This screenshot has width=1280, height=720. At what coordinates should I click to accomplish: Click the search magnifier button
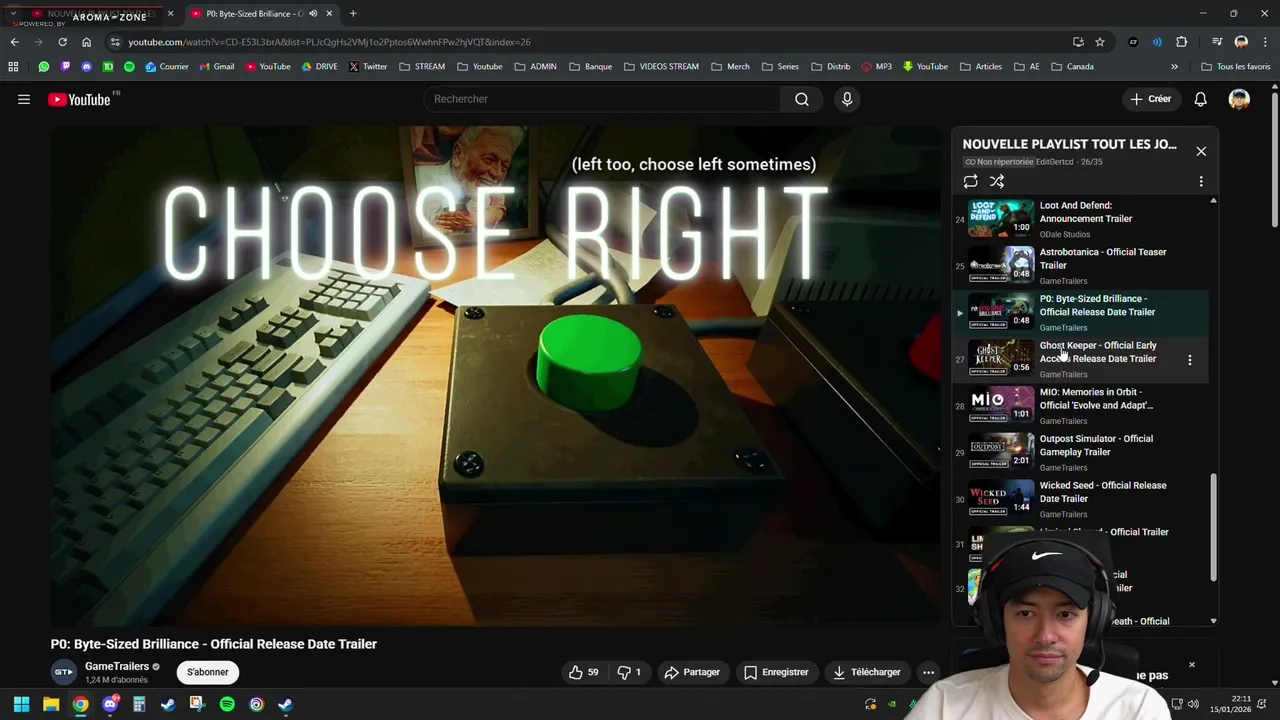(x=802, y=99)
